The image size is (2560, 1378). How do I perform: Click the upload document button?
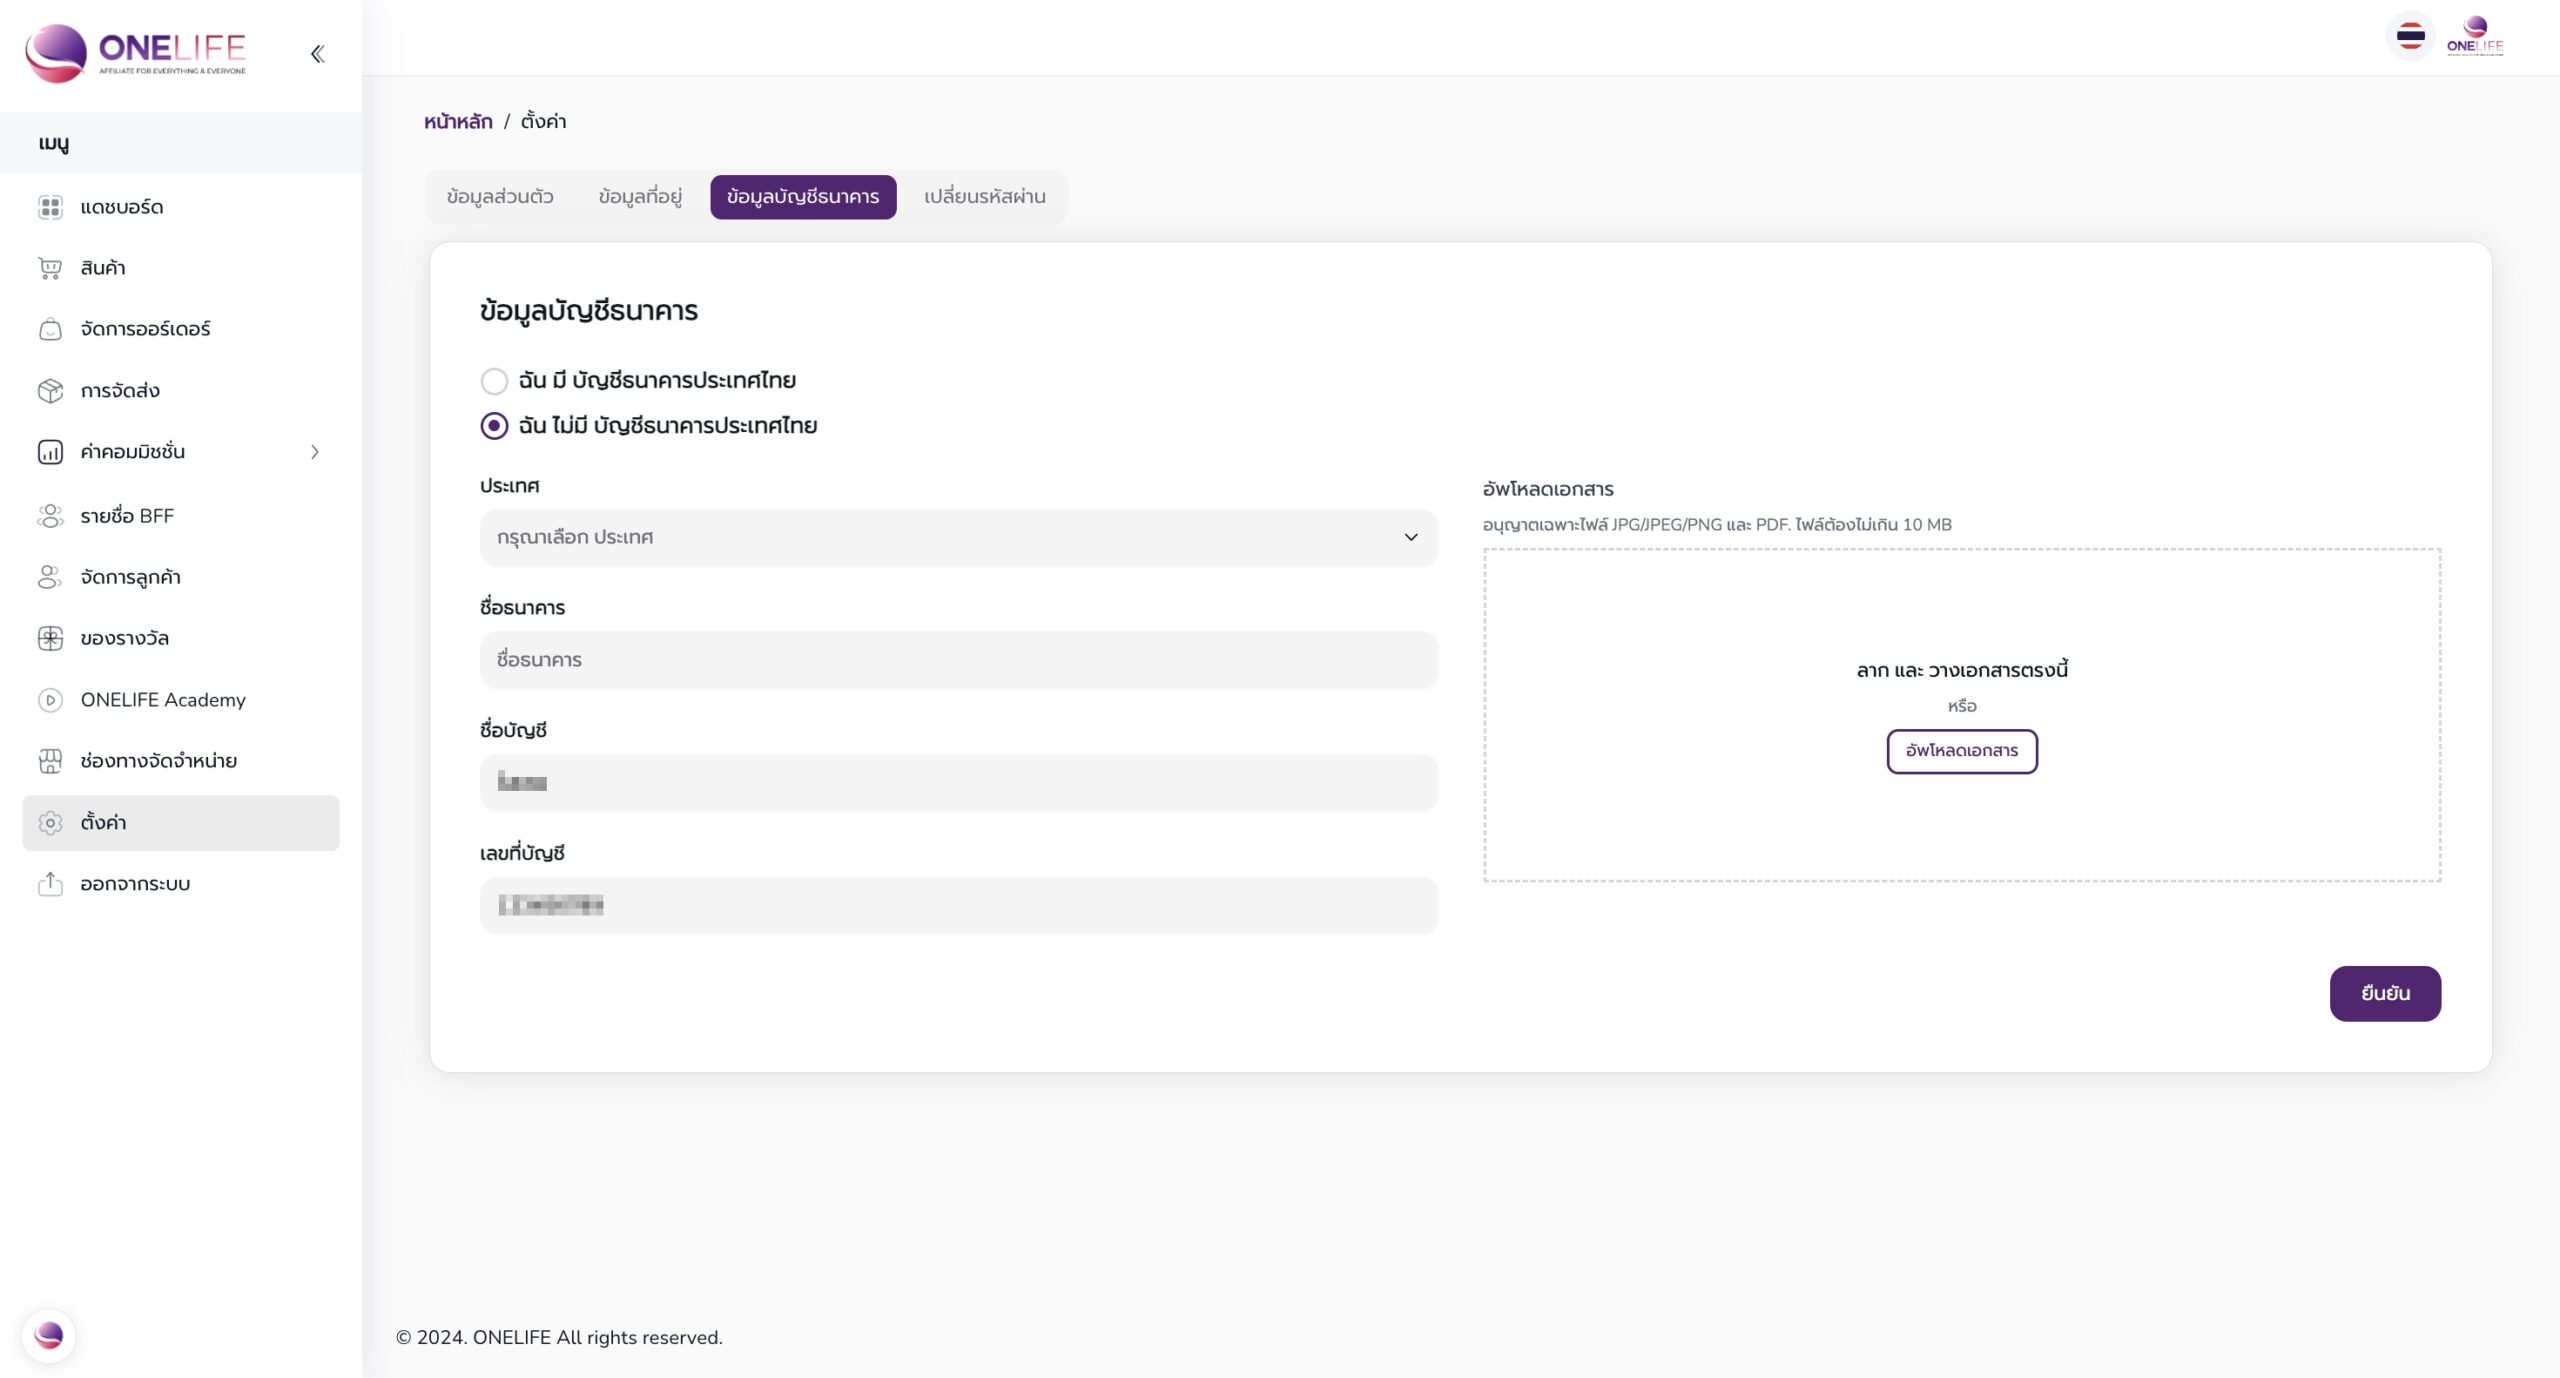tap(1961, 751)
